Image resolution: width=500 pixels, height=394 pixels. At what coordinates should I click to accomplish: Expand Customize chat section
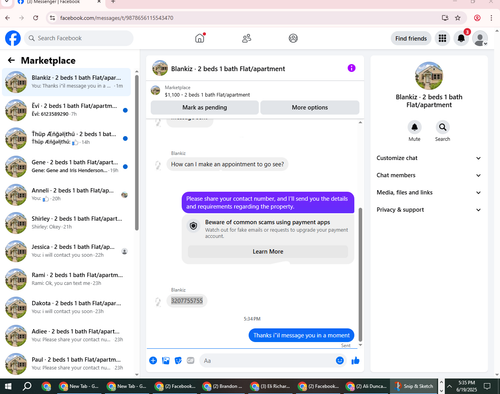(429, 158)
